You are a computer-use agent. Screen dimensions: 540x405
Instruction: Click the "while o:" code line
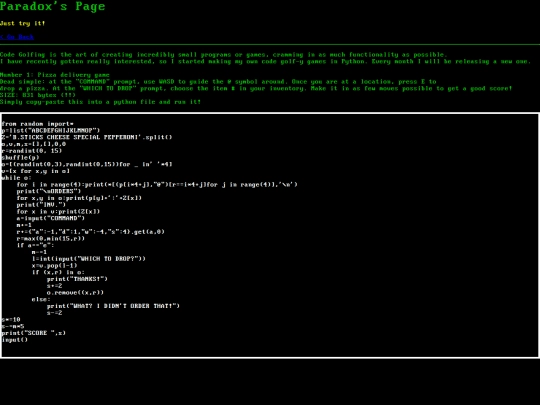pos(17,178)
